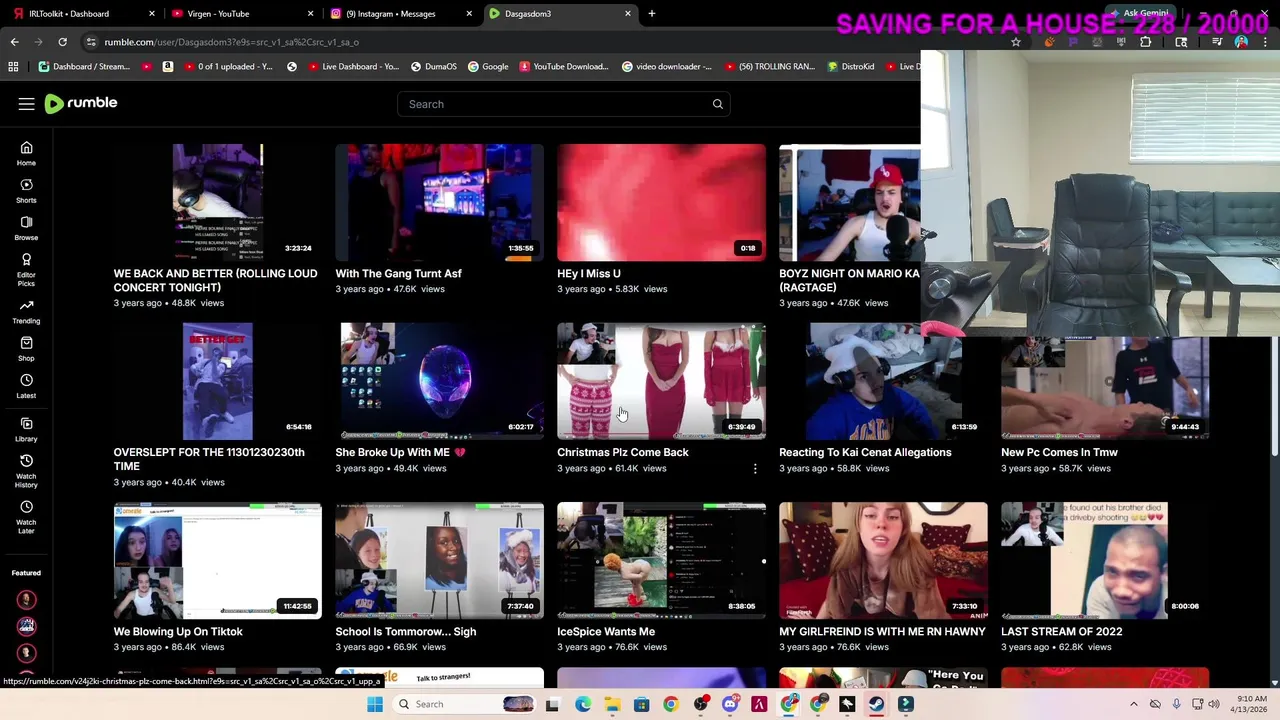Select the Dasgasdom3 tab

point(560,14)
